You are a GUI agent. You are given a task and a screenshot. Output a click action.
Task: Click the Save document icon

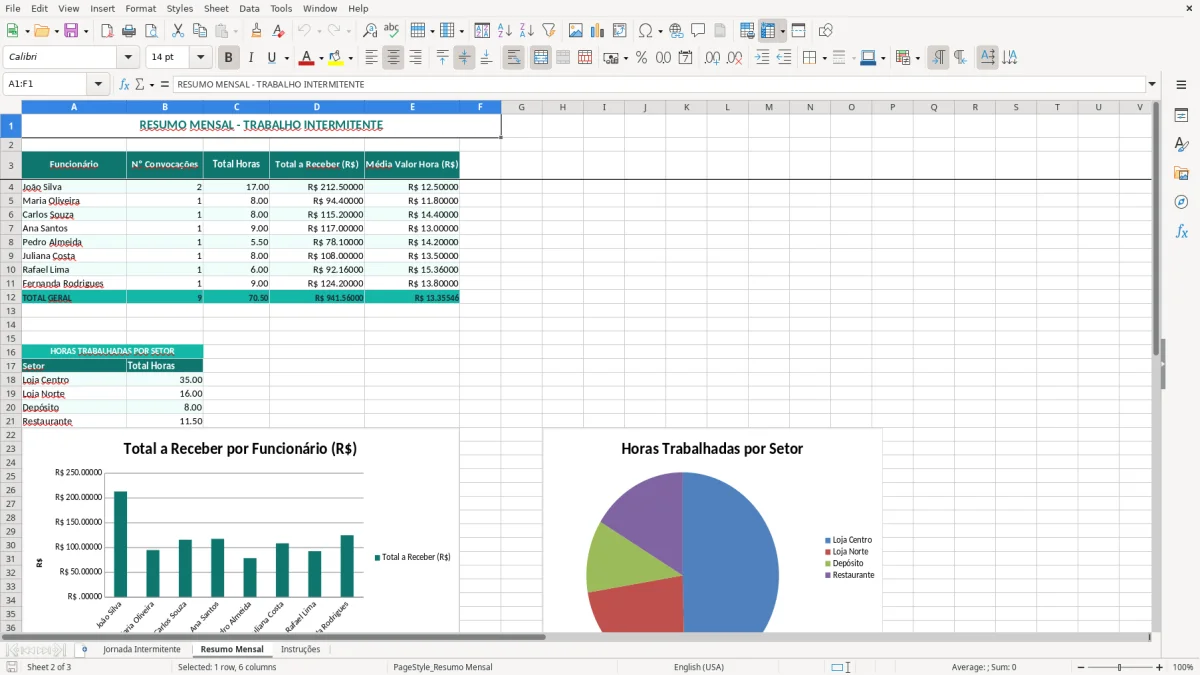[71, 31]
